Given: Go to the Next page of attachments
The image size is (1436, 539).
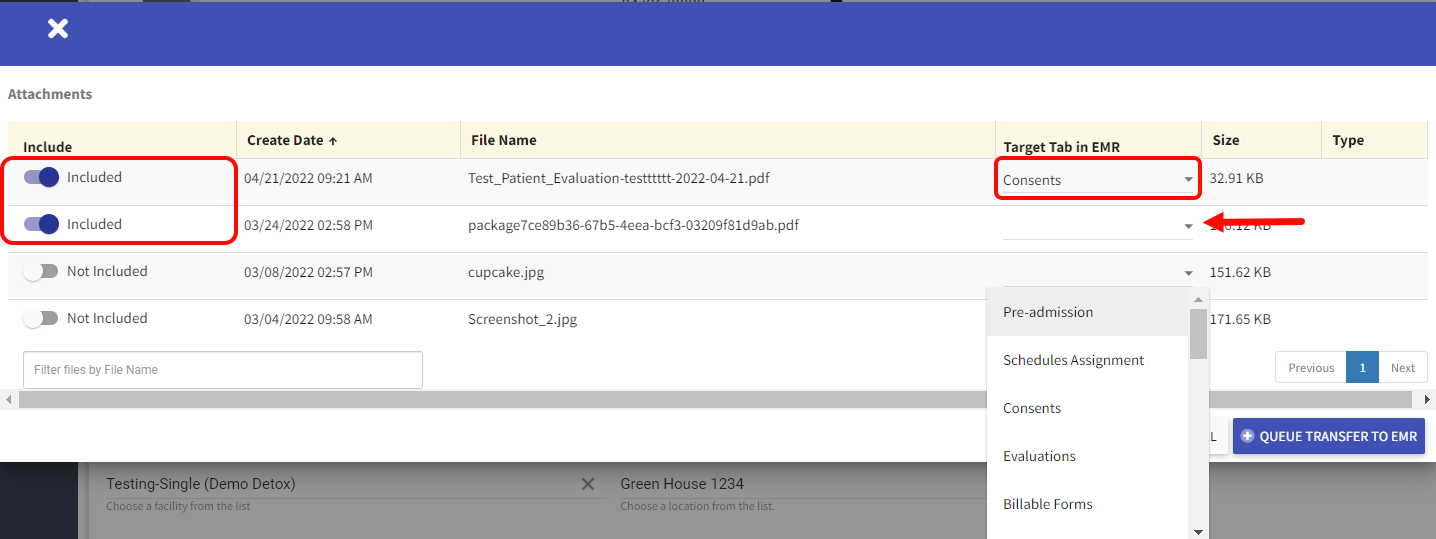Looking at the screenshot, I should [1402, 368].
